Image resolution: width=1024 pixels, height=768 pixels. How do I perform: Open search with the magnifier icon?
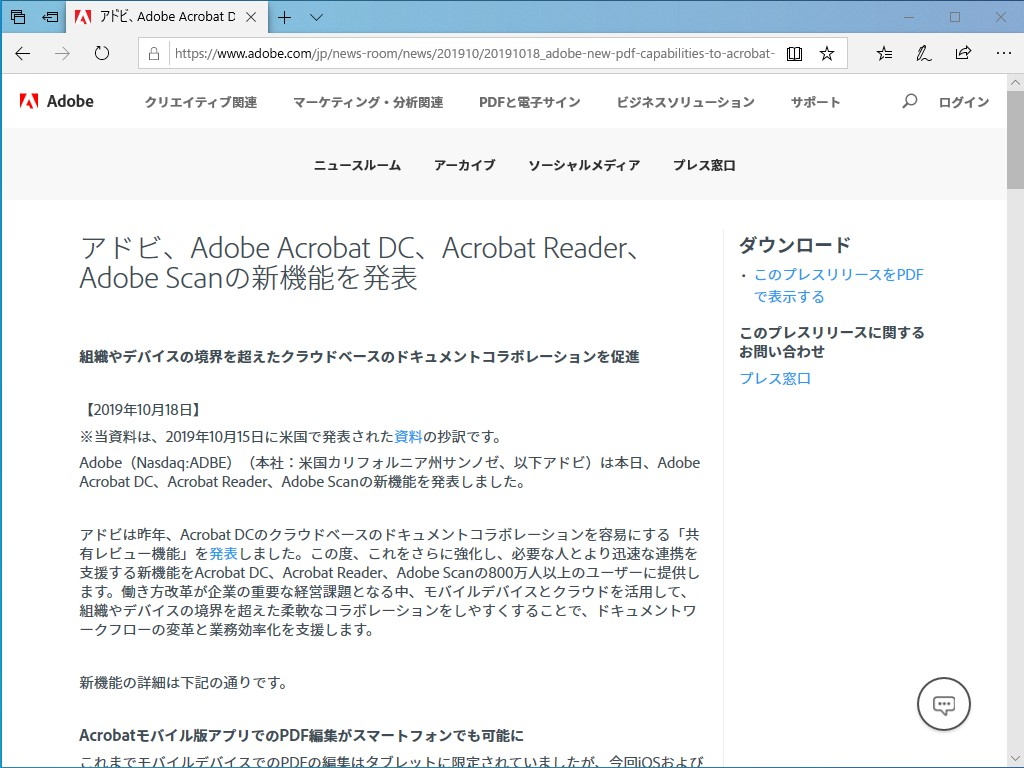[x=909, y=100]
